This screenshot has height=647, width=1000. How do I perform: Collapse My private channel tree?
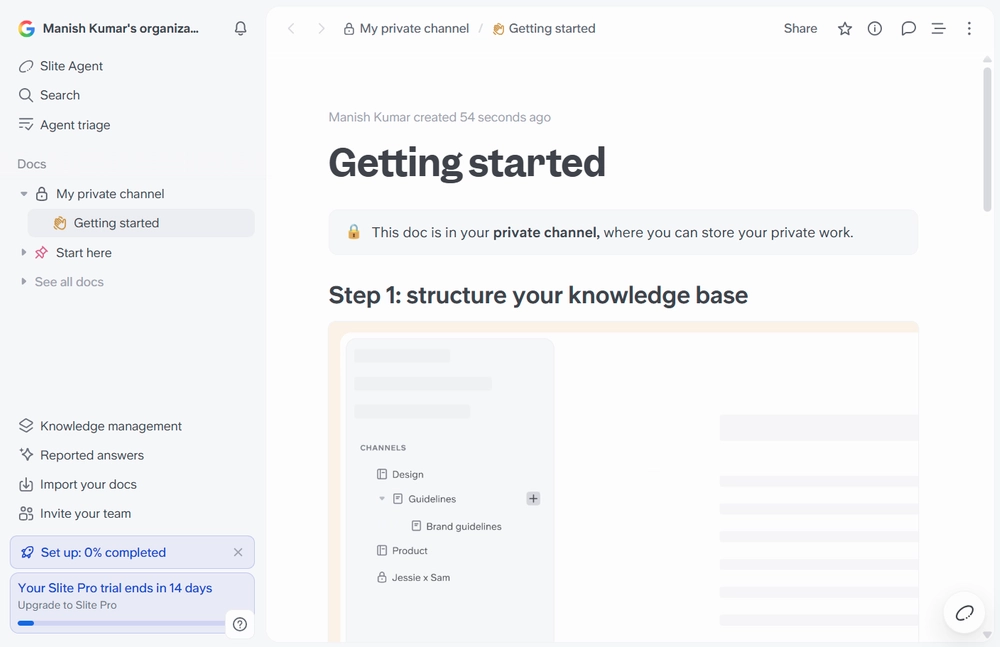pyautogui.click(x=24, y=193)
